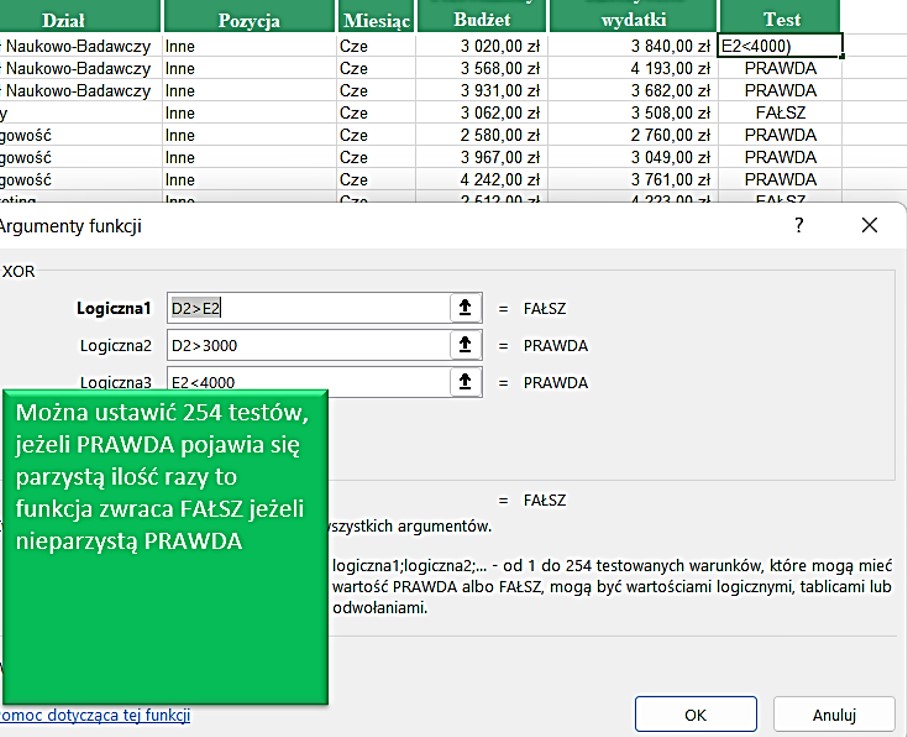Select the expenses cell 3 682,00 zł
This screenshot has width=907, height=737.
coord(632,90)
